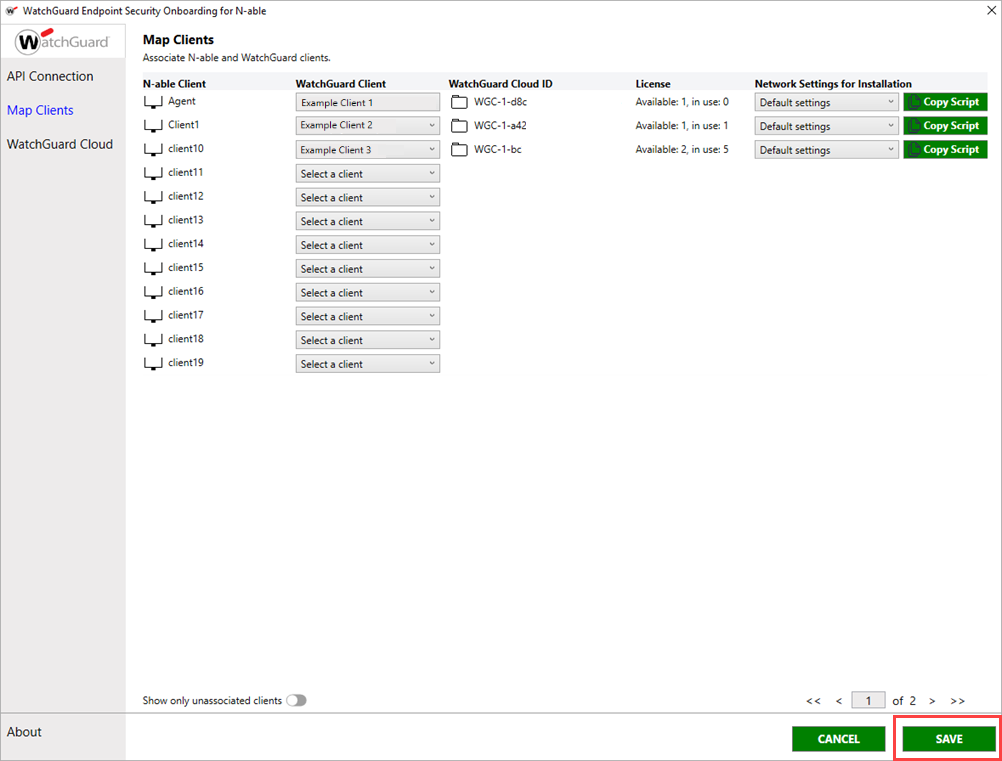Go to the first page with <<
1002x761 pixels.
coord(813,701)
